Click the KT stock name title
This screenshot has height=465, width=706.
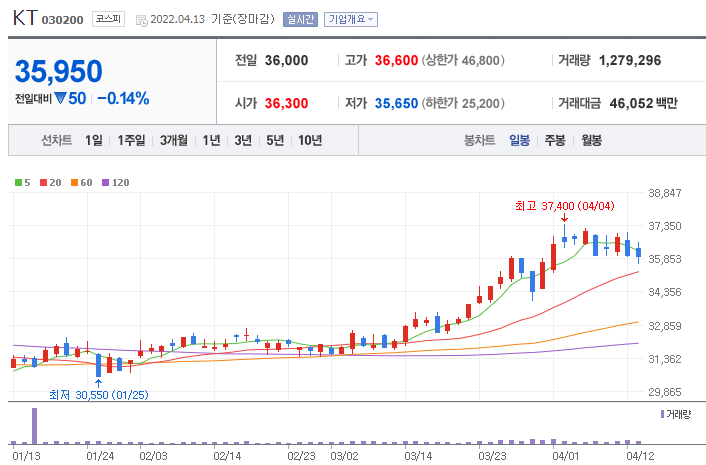25,18
